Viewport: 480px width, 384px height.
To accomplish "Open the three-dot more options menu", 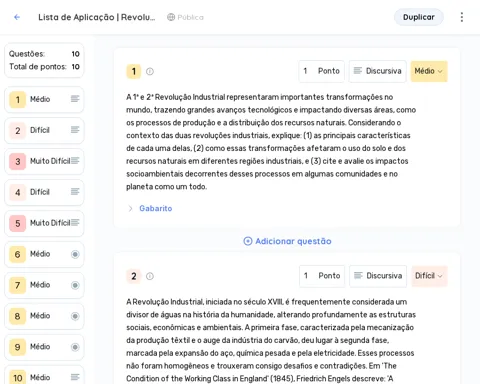I will [462, 17].
